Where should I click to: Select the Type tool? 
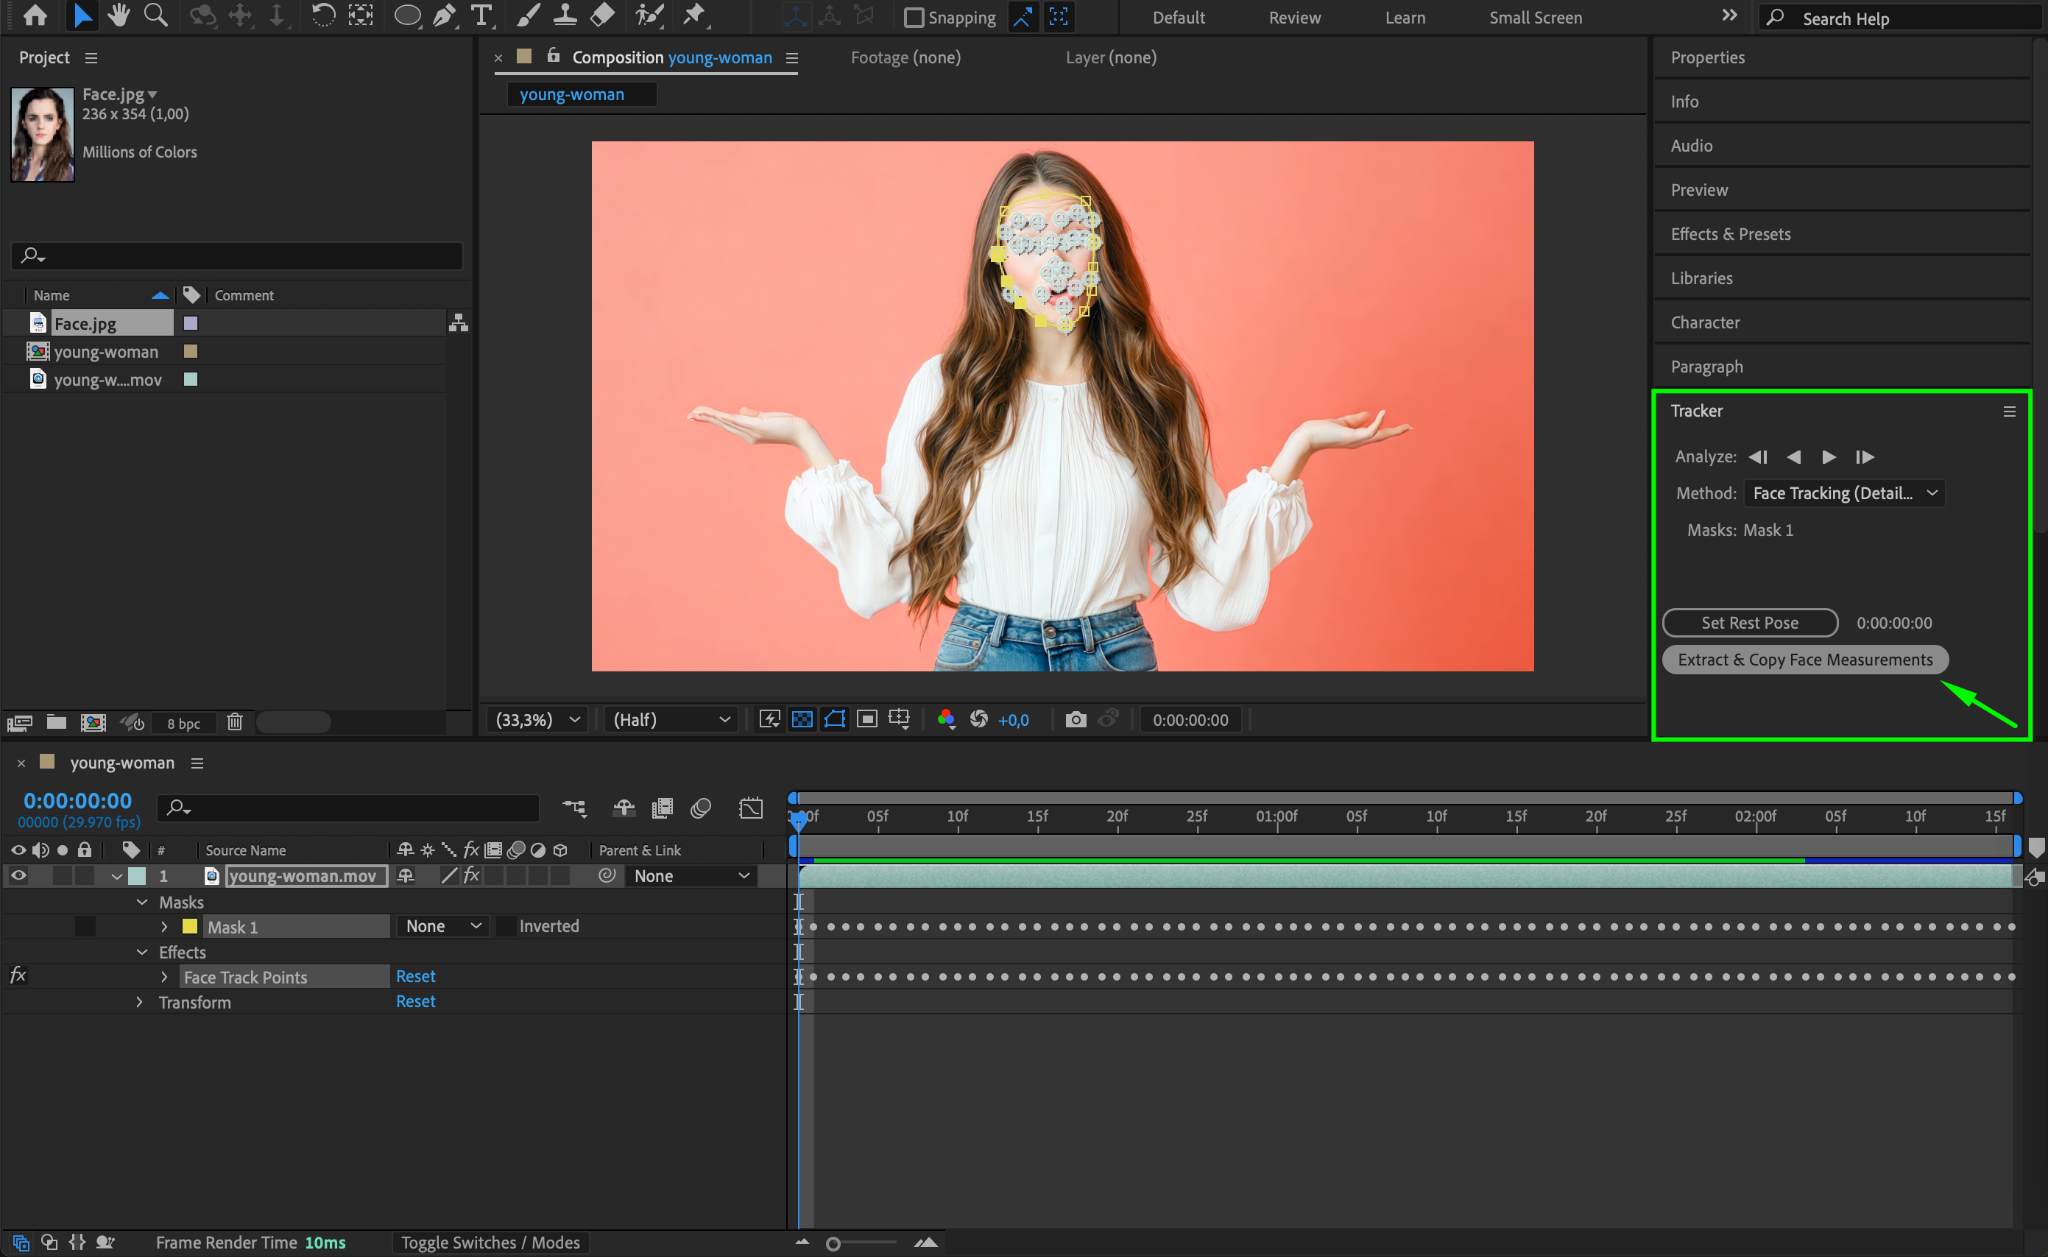point(482,15)
